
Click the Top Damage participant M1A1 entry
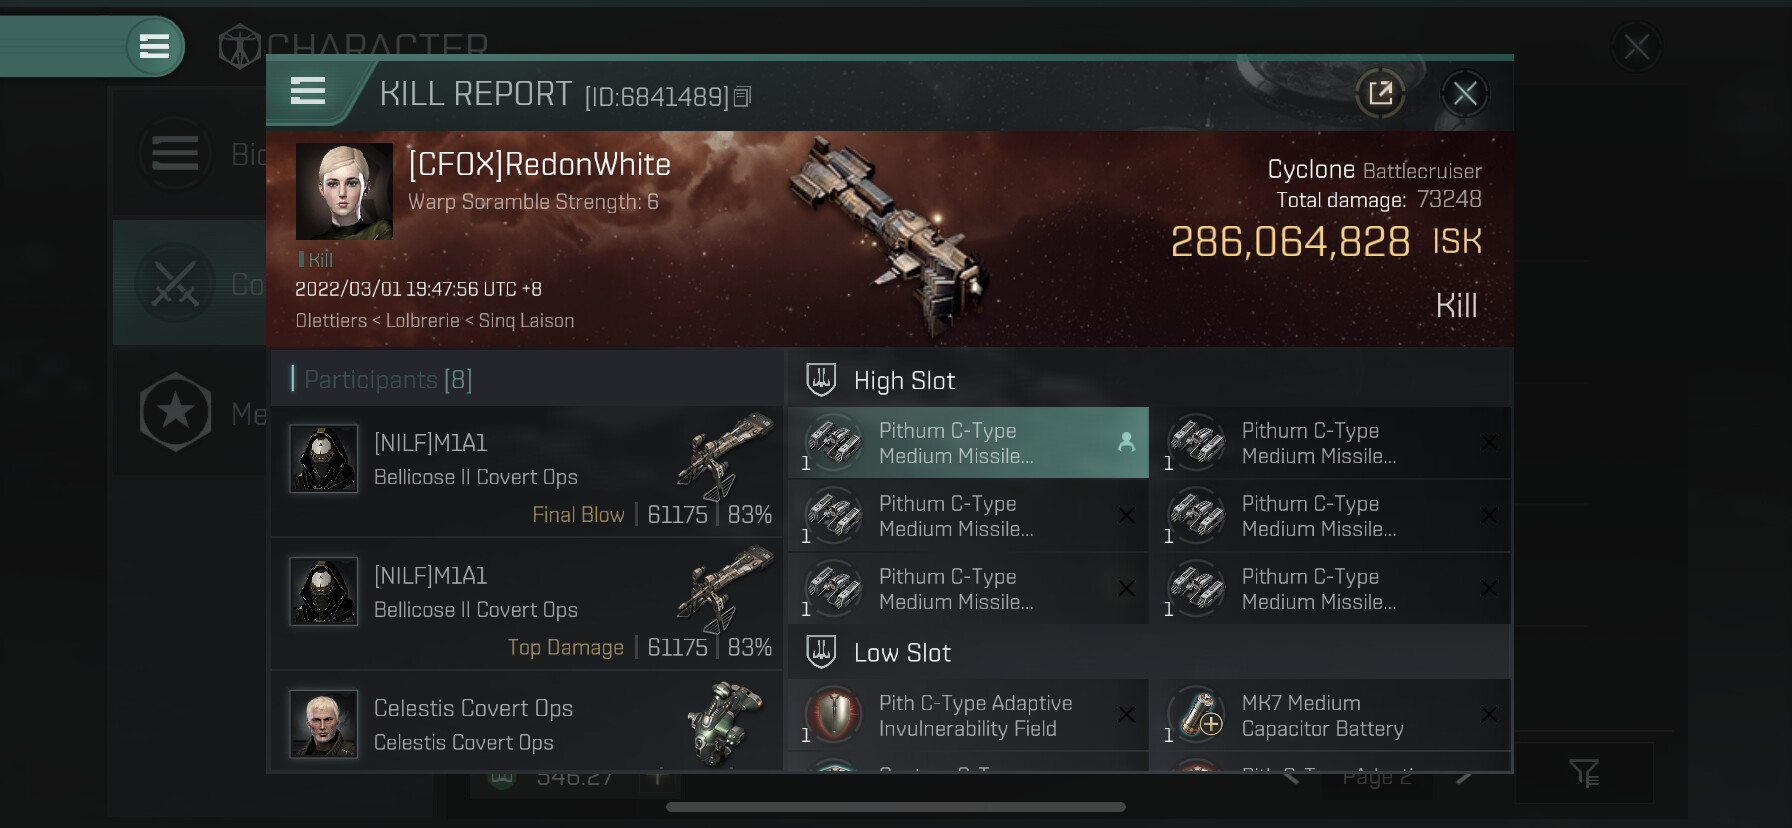[x=527, y=605]
